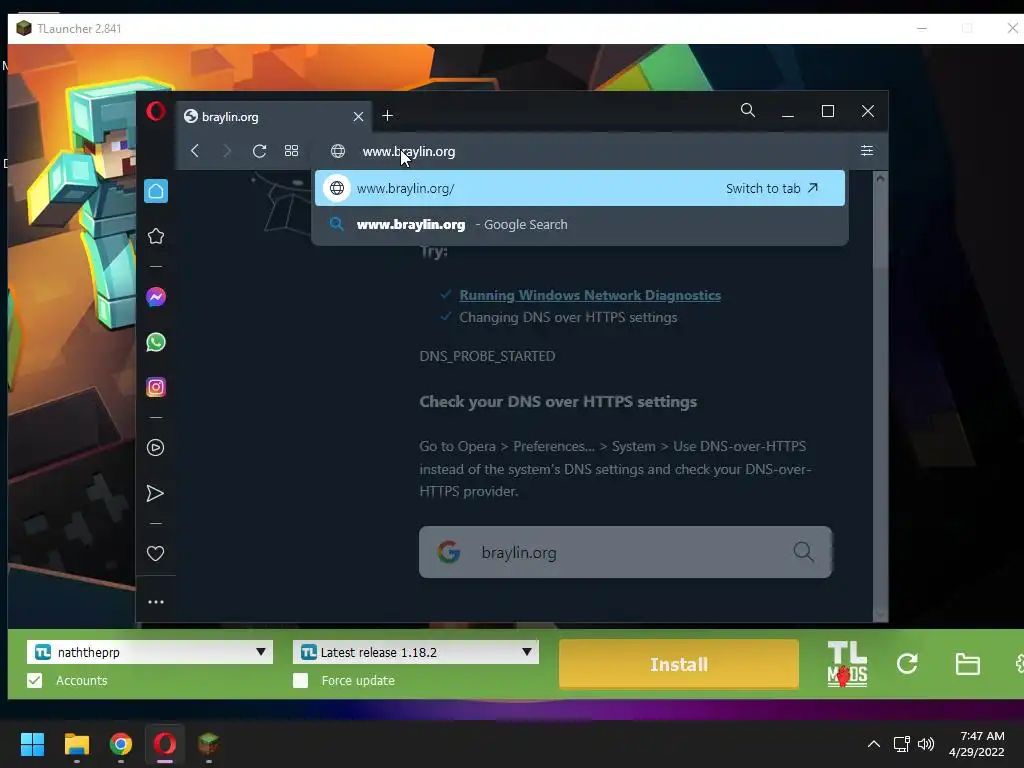1024x768 pixels.
Task: Open the naththeprp account dropdown
Action: (150, 652)
